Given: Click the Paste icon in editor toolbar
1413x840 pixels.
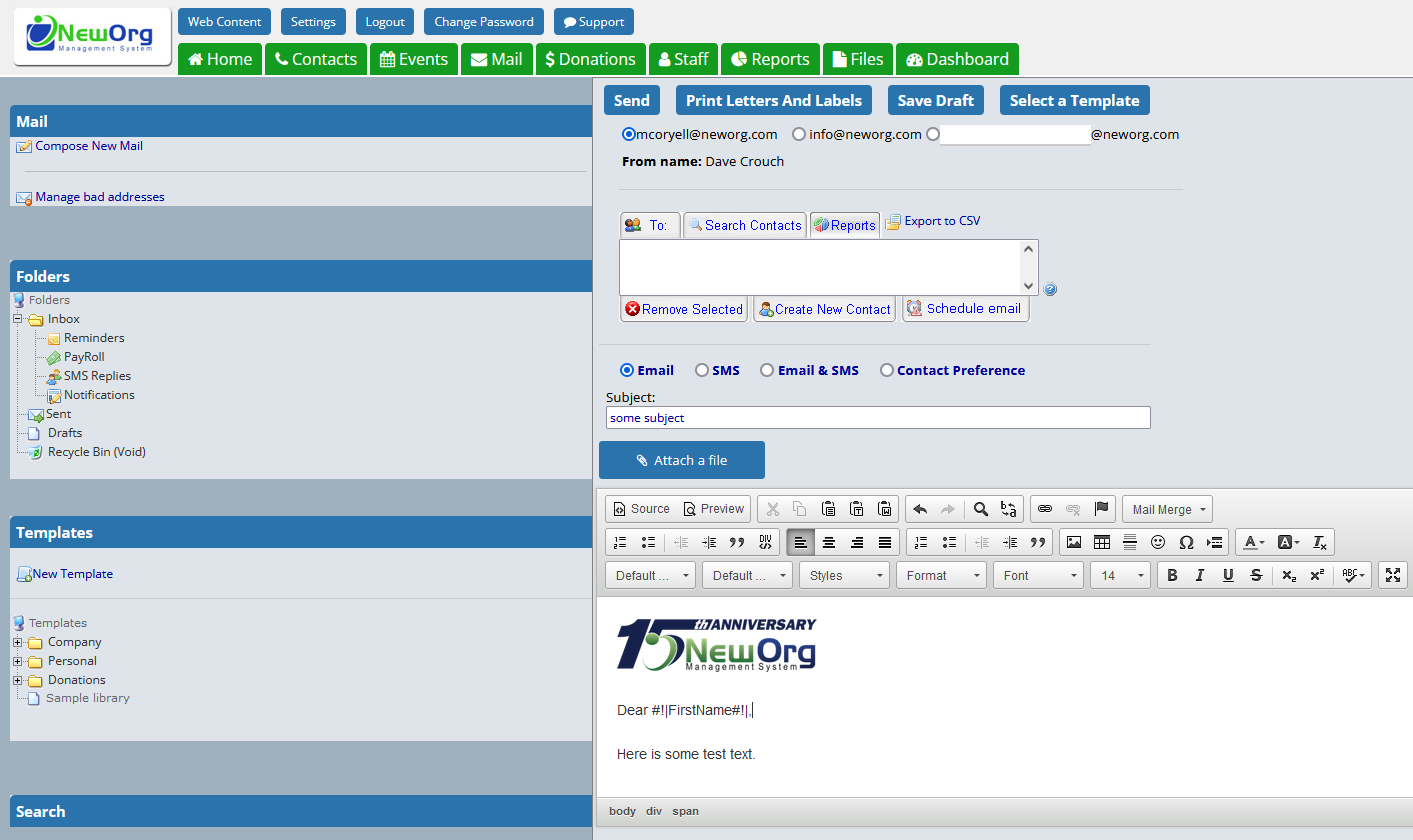Looking at the screenshot, I should click(x=828, y=509).
